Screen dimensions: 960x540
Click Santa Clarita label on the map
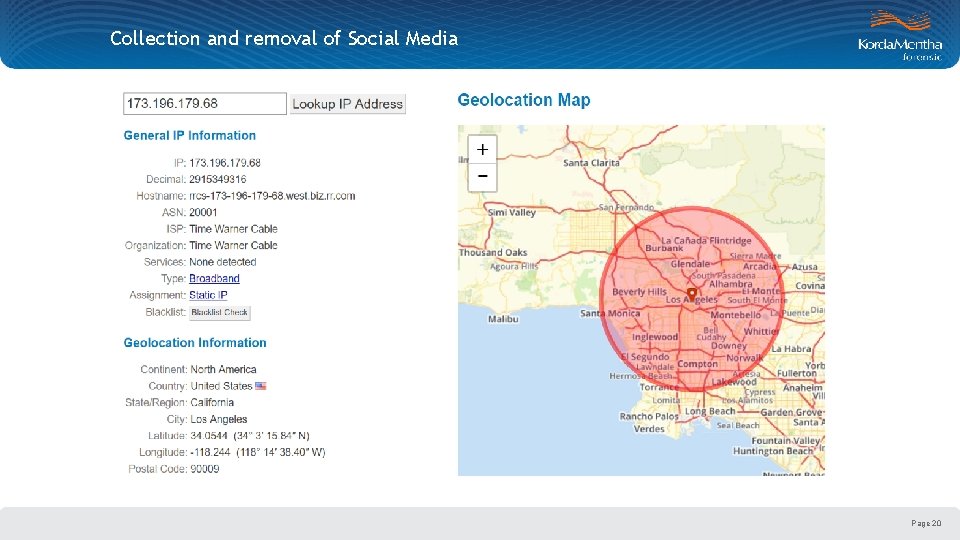point(591,163)
